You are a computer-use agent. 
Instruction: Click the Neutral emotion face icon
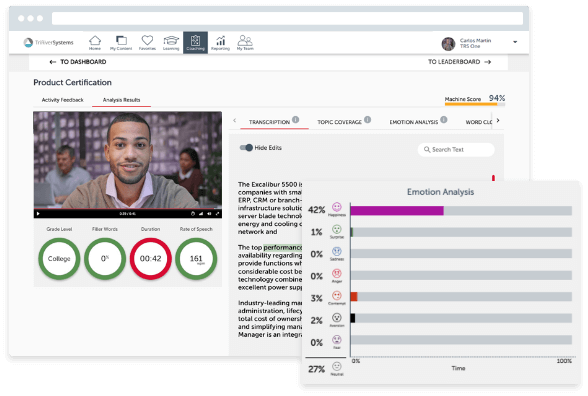[337, 366]
